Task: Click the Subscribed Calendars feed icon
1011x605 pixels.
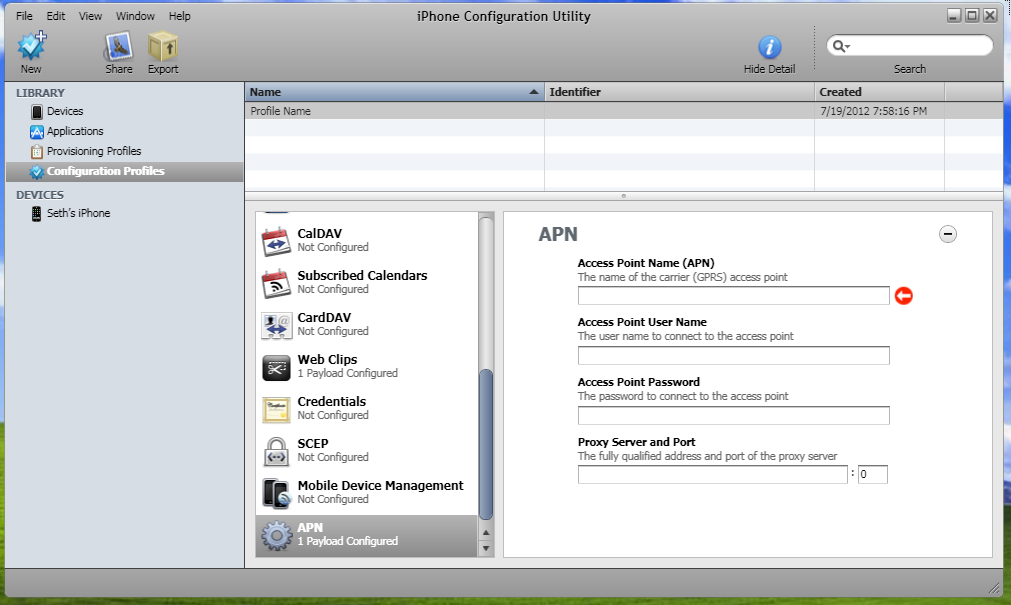Action: (x=277, y=283)
